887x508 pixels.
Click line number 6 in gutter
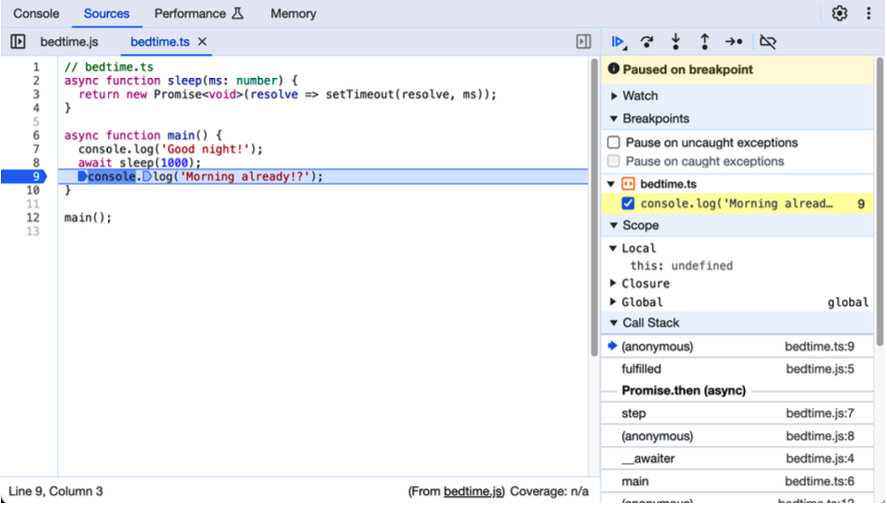[x=36, y=135]
